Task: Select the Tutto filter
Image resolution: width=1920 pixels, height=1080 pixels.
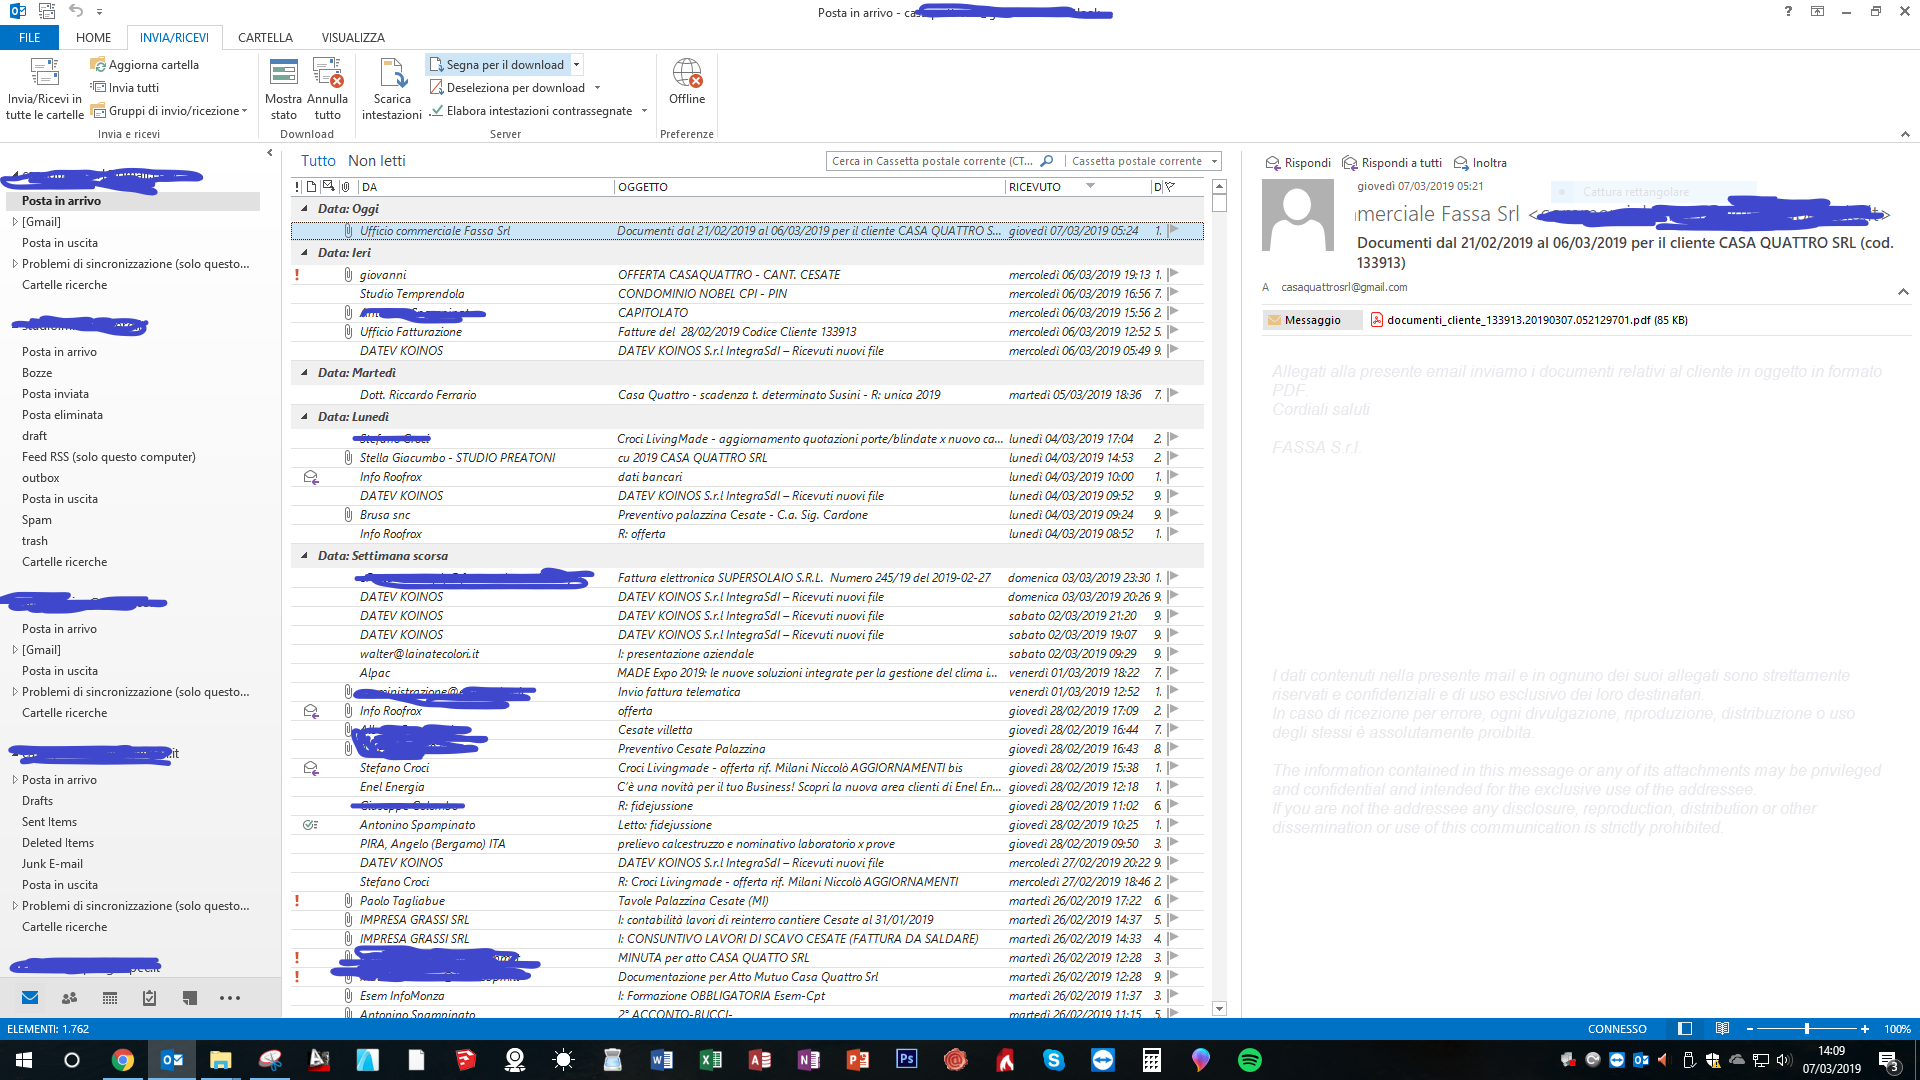Action: coord(318,161)
